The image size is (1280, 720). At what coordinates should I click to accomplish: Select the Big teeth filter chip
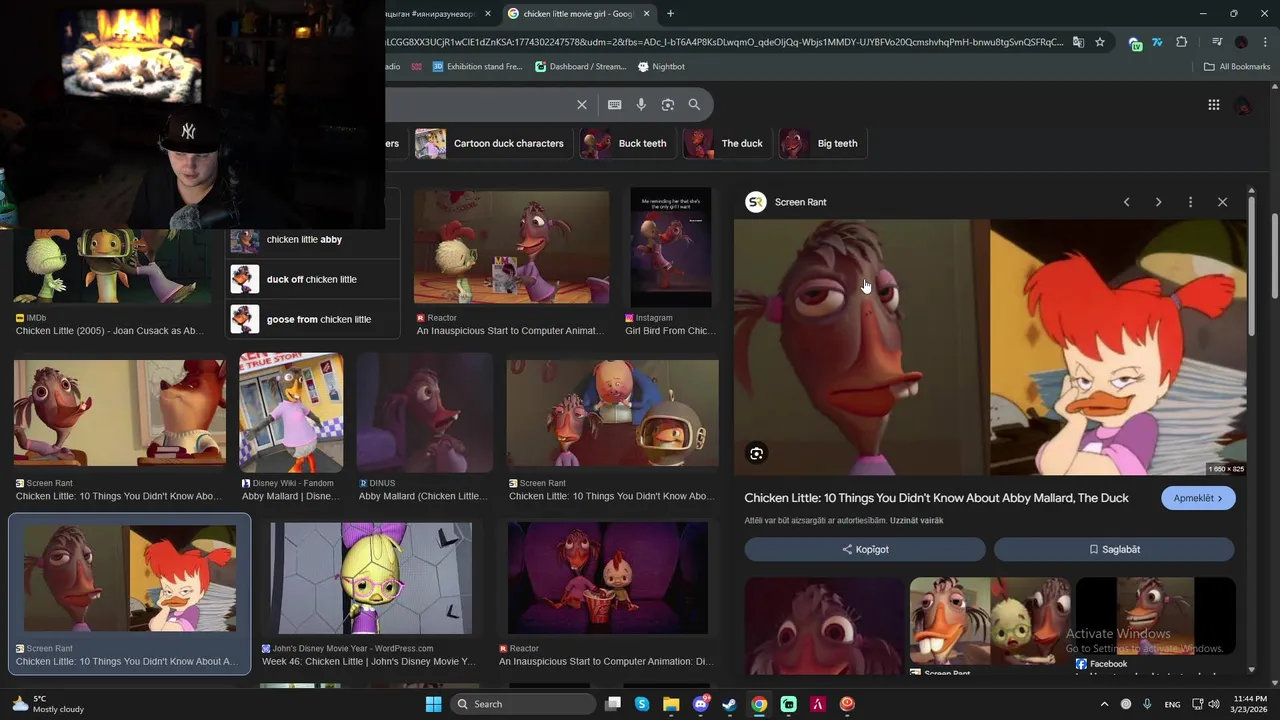pyautogui.click(x=823, y=143)
